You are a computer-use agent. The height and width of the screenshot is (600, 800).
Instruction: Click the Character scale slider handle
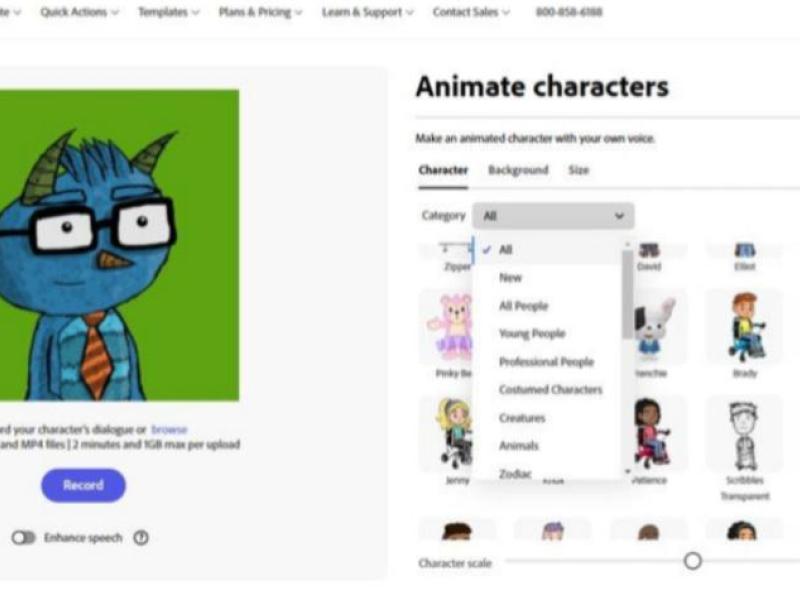pos(692,561)
